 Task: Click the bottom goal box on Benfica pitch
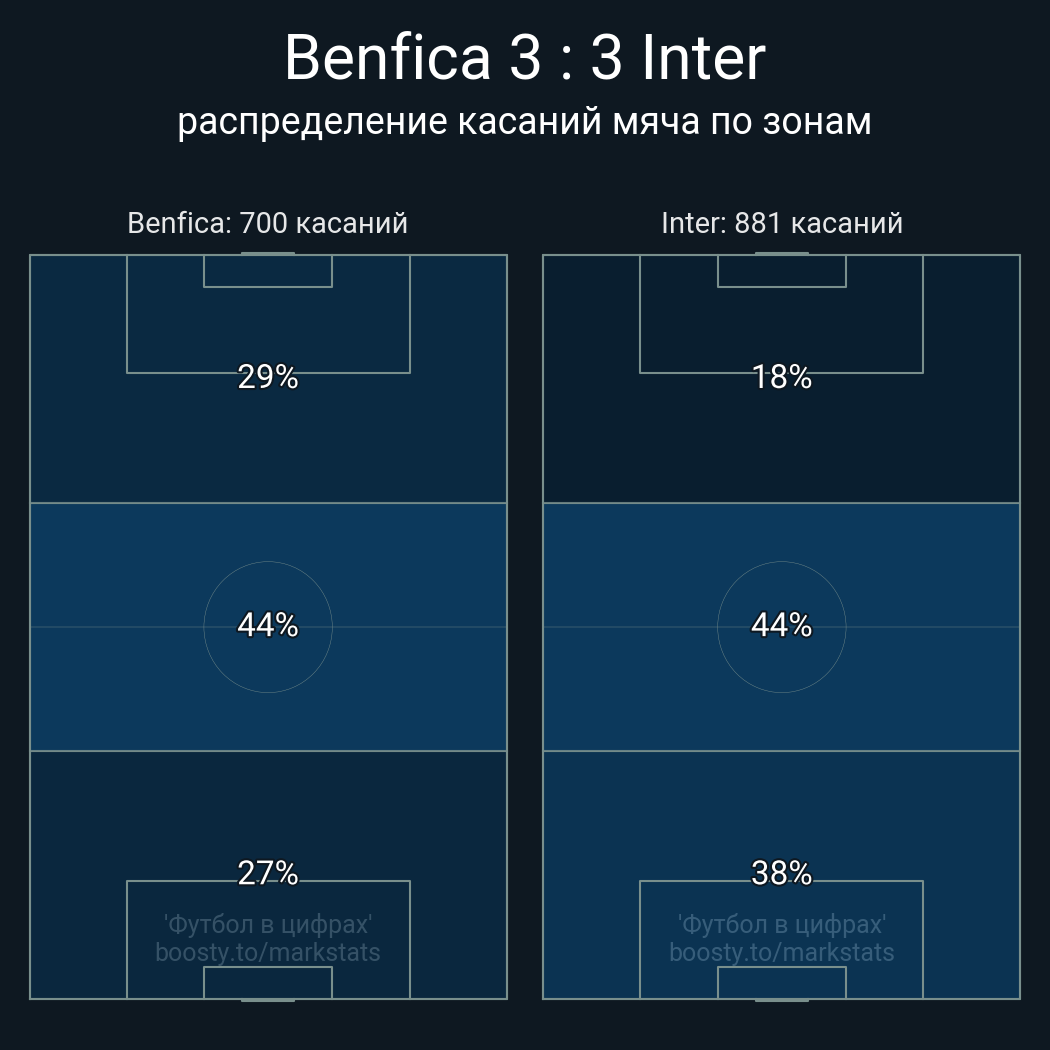[x=267, y=982]
